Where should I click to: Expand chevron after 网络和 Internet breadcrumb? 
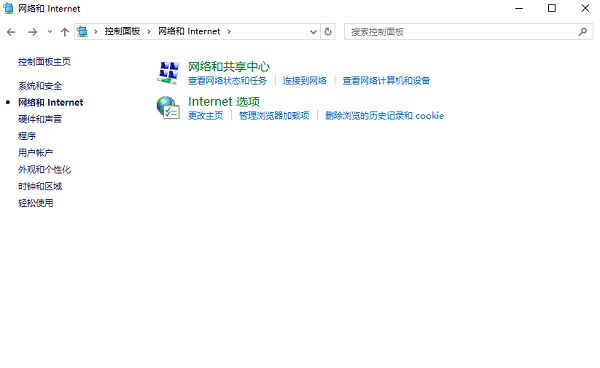(x=229, y=32)
